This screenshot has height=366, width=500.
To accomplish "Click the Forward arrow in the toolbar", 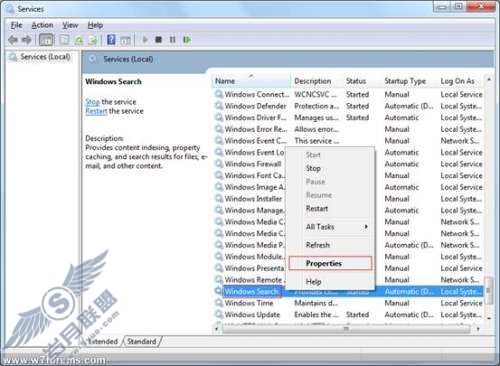I will click(x=27, y=40).
